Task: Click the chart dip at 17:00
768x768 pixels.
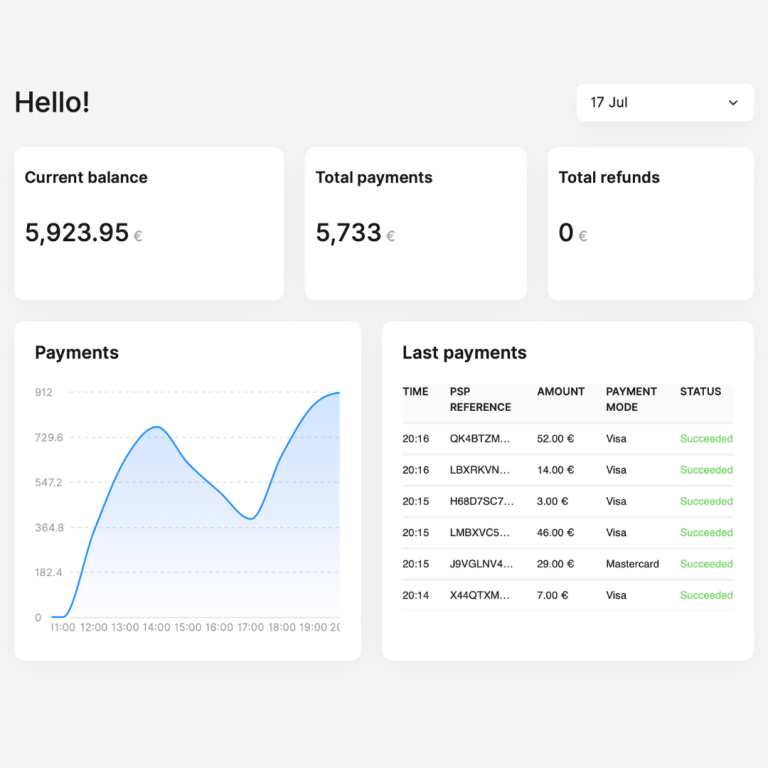Action: click(250, 518)
